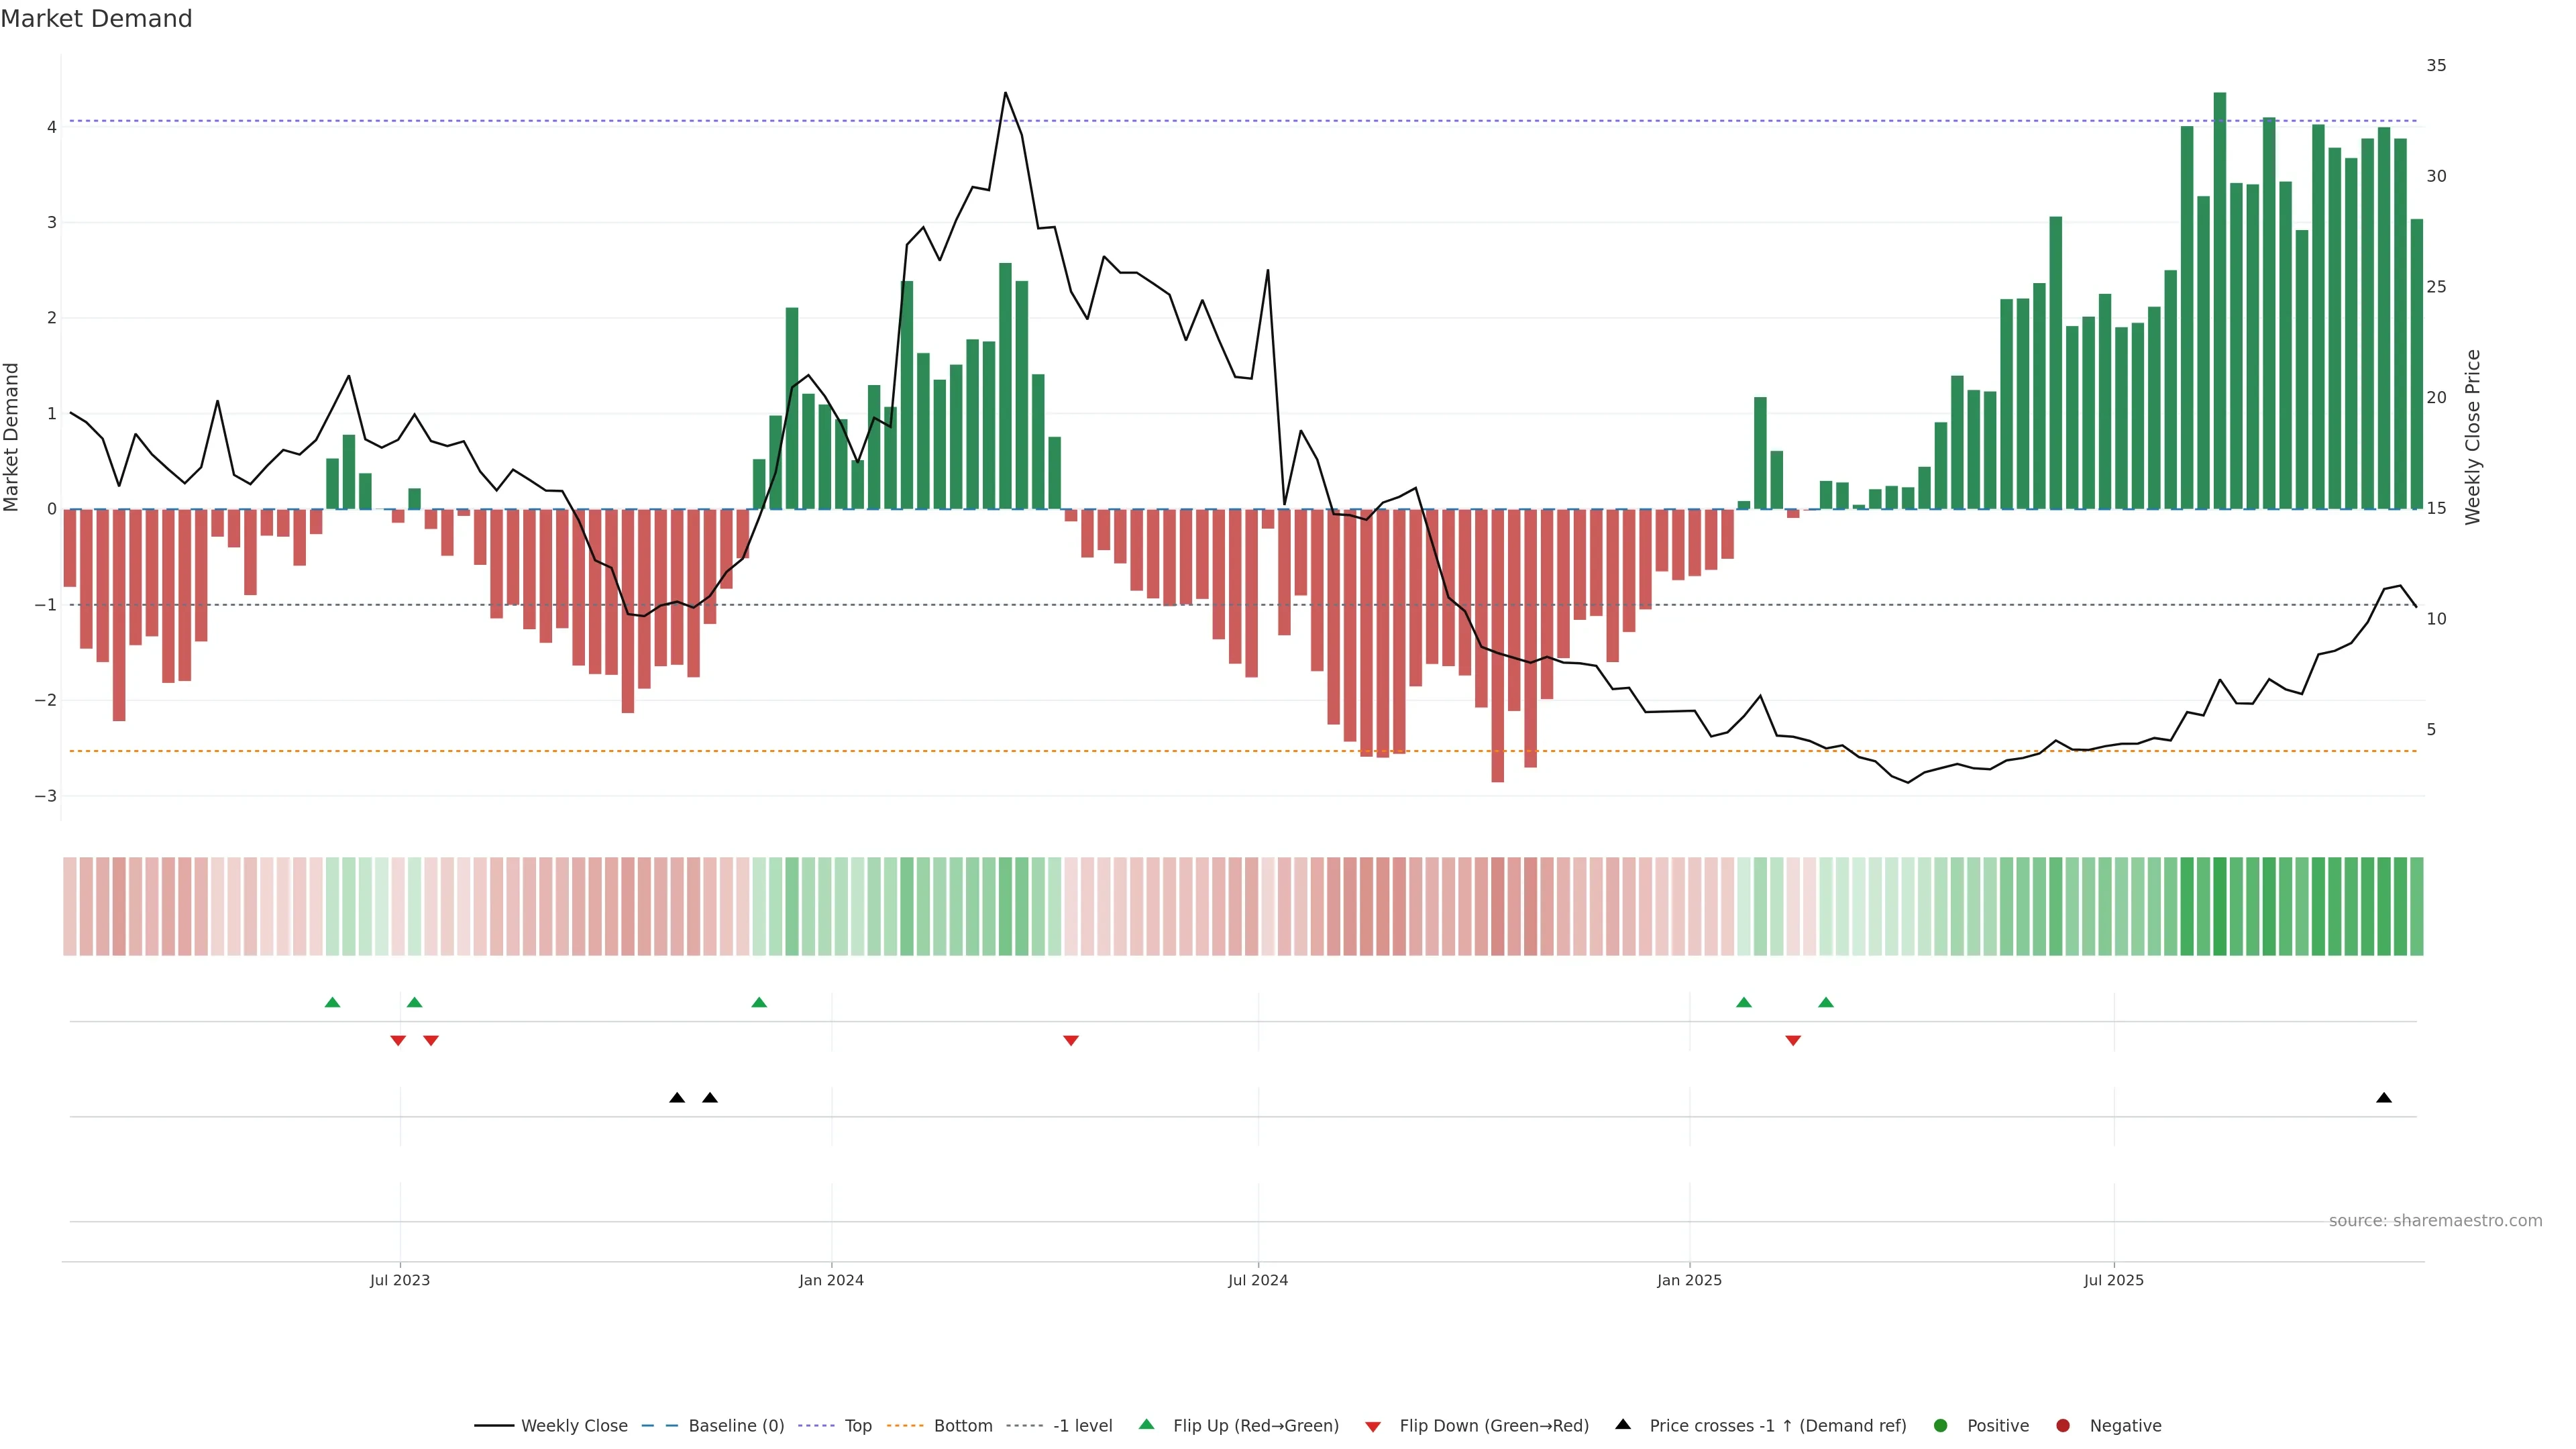The width and height of the screenshot is (2576, 1449).
Task: Click the green flip-up marker before Jan 2024
Action: coord(759,1002)
